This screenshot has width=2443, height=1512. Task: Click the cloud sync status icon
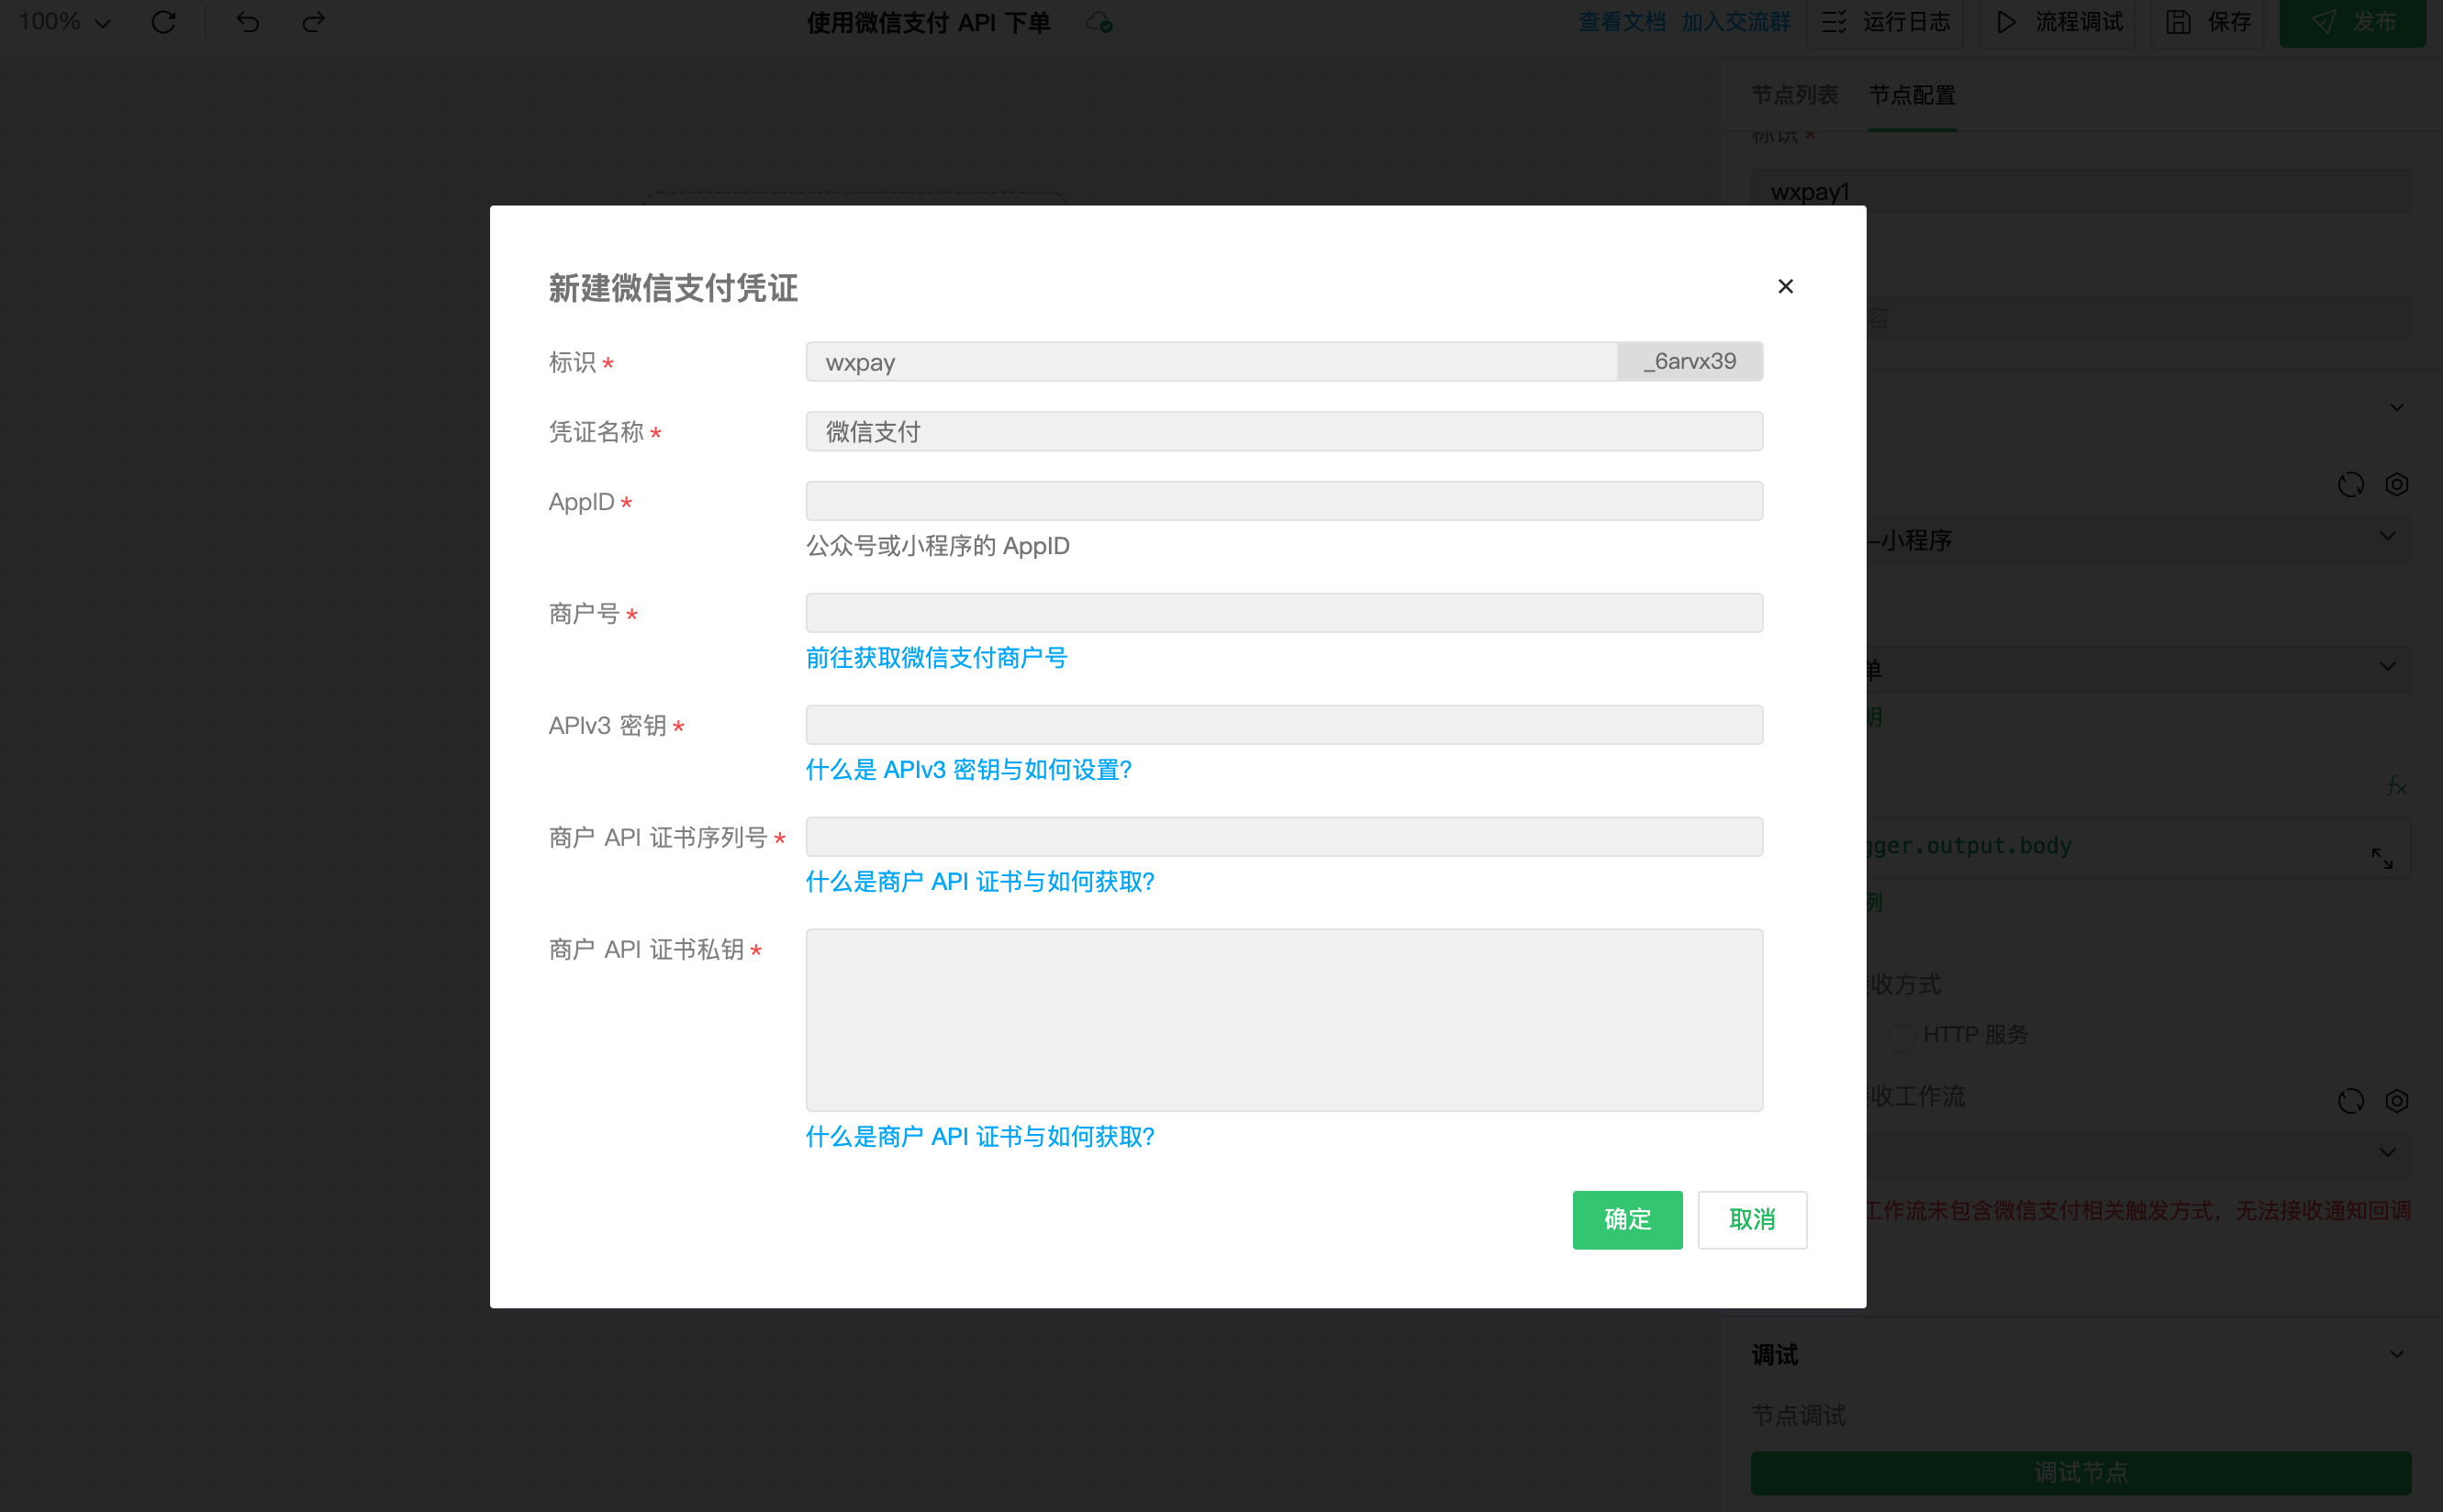1099,22
